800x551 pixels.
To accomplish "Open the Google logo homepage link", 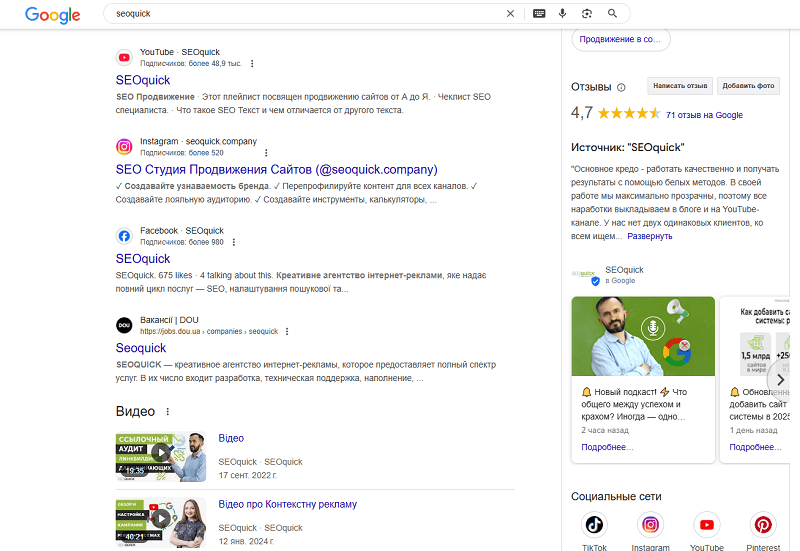I will (53, 15).
